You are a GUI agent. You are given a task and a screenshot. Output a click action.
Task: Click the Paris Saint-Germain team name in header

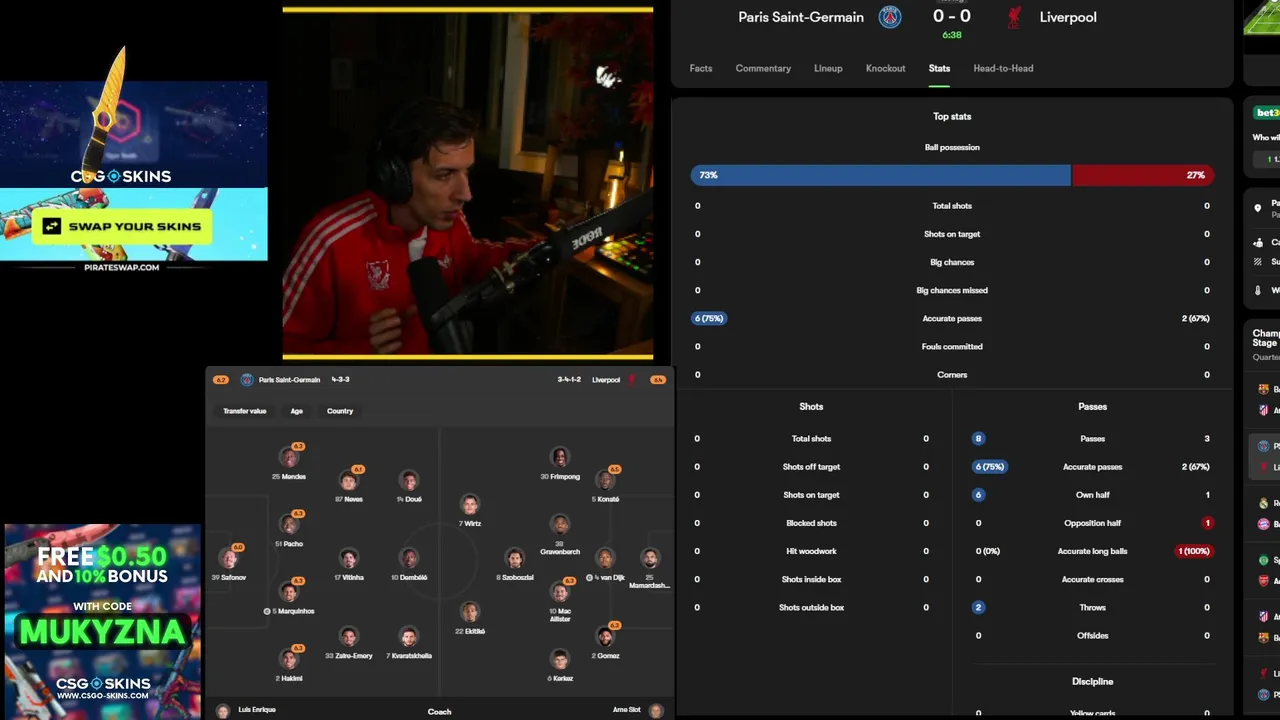[801, 17]
